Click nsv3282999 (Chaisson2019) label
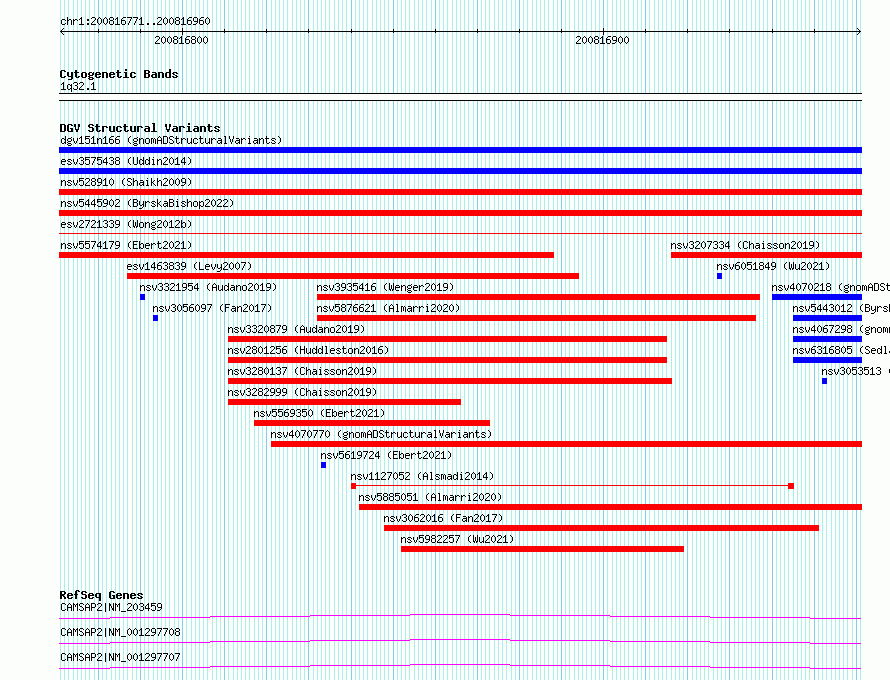The height and width of the screenshot is (680, 890). point(302,392)
